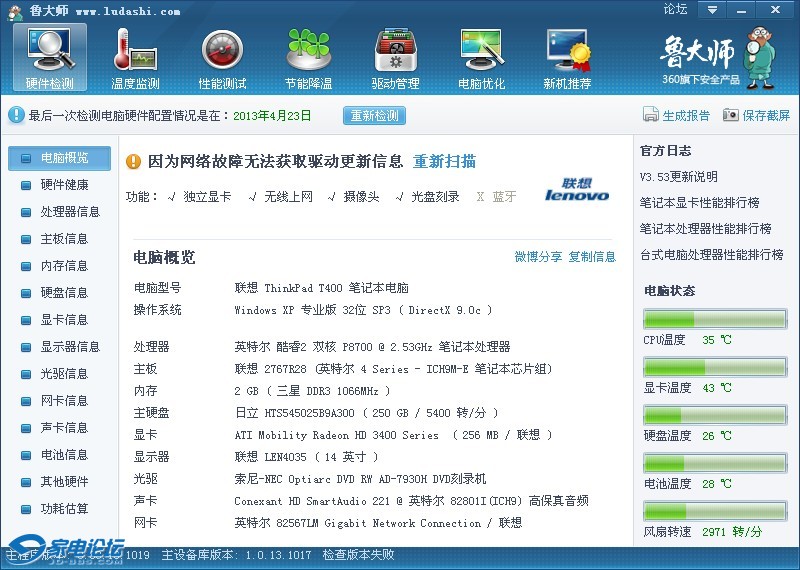Click the 论坛 forum link in title bar
The image size is (800, 570).
(x=675, y=10)
